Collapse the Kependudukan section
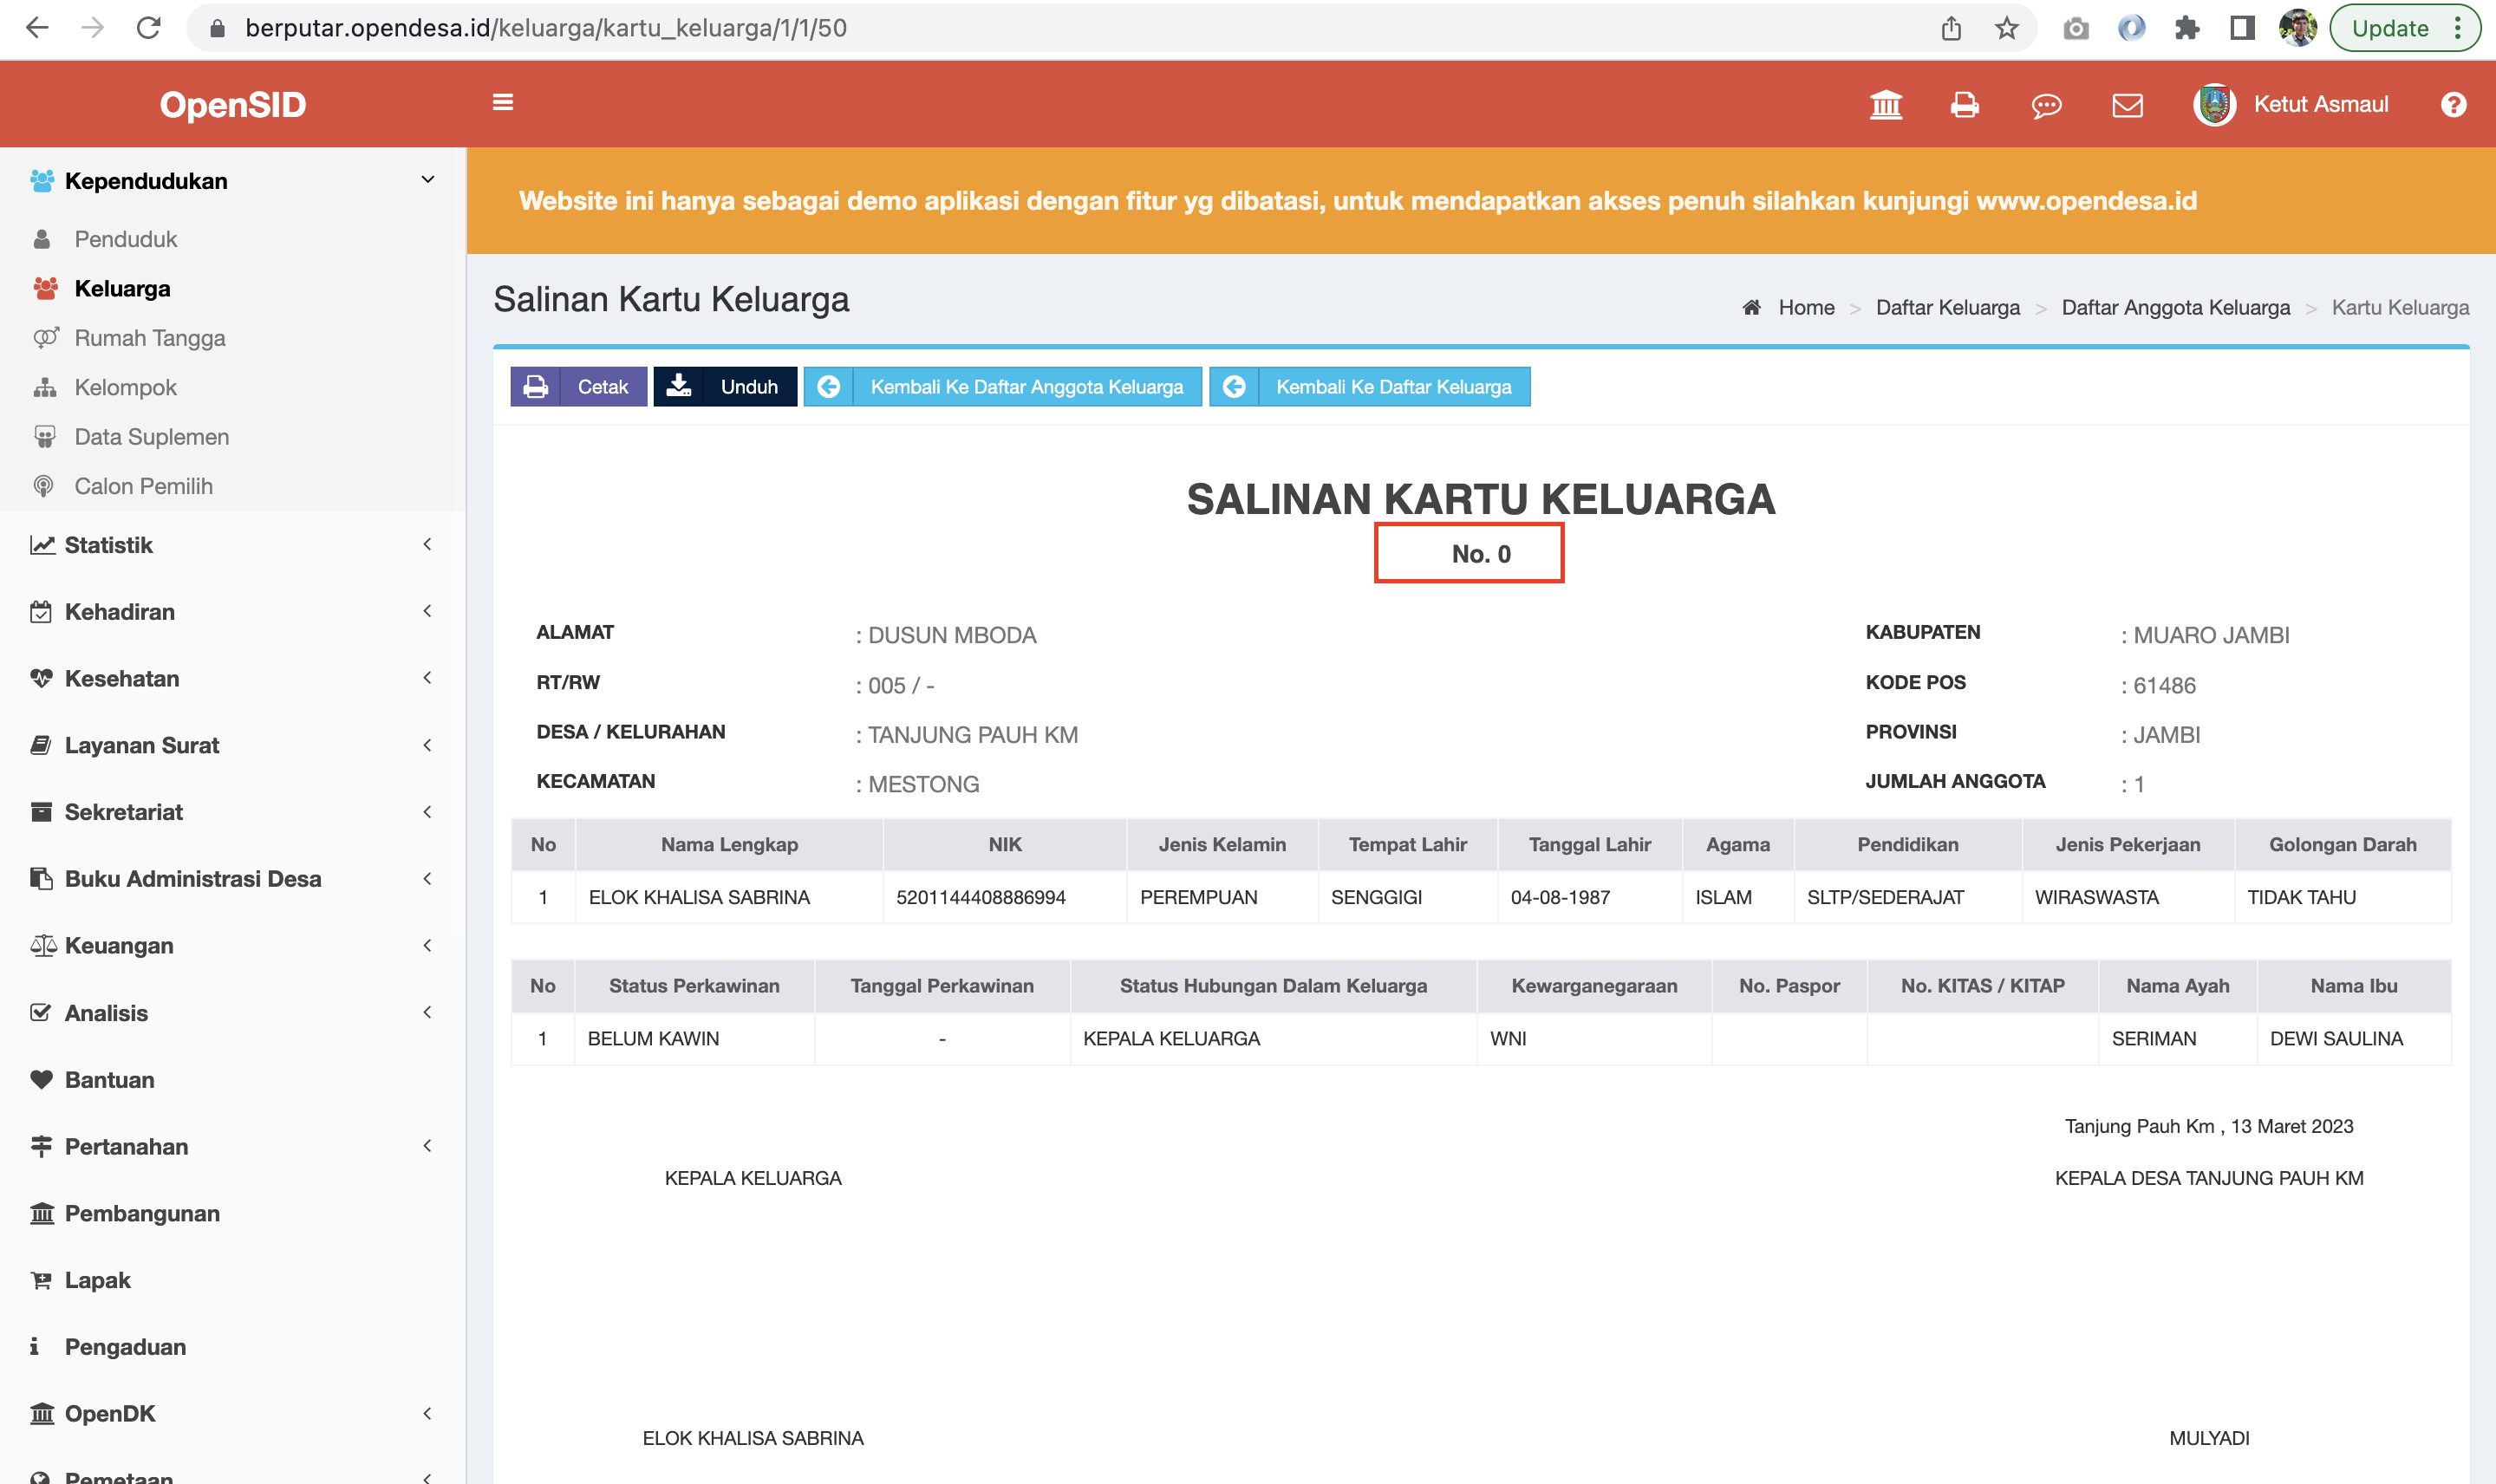Image resolution: width=2496 pixels, height=1484 pixels. 146,181
